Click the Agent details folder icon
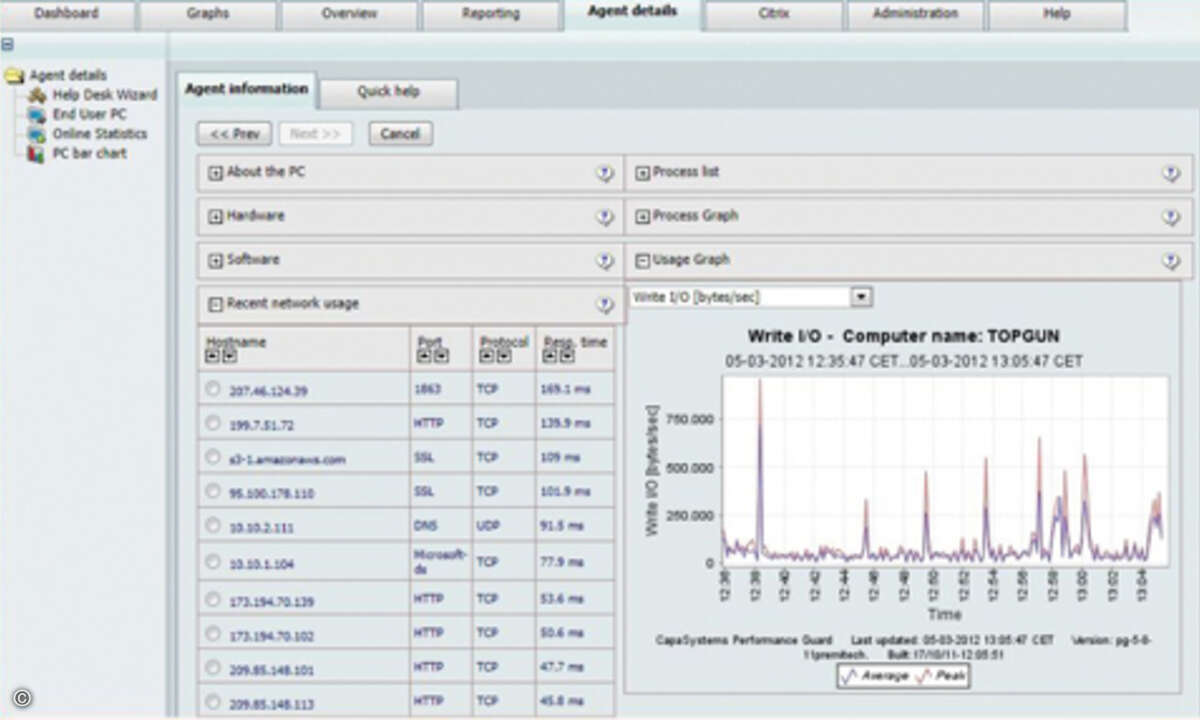The height and width of the screenshot is (720, 1200). click(14, 75)
